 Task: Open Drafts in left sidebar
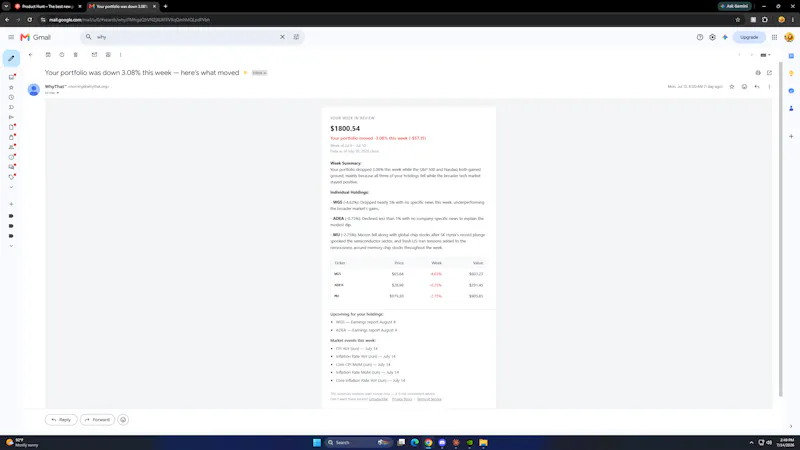click(x=11, y=127)
